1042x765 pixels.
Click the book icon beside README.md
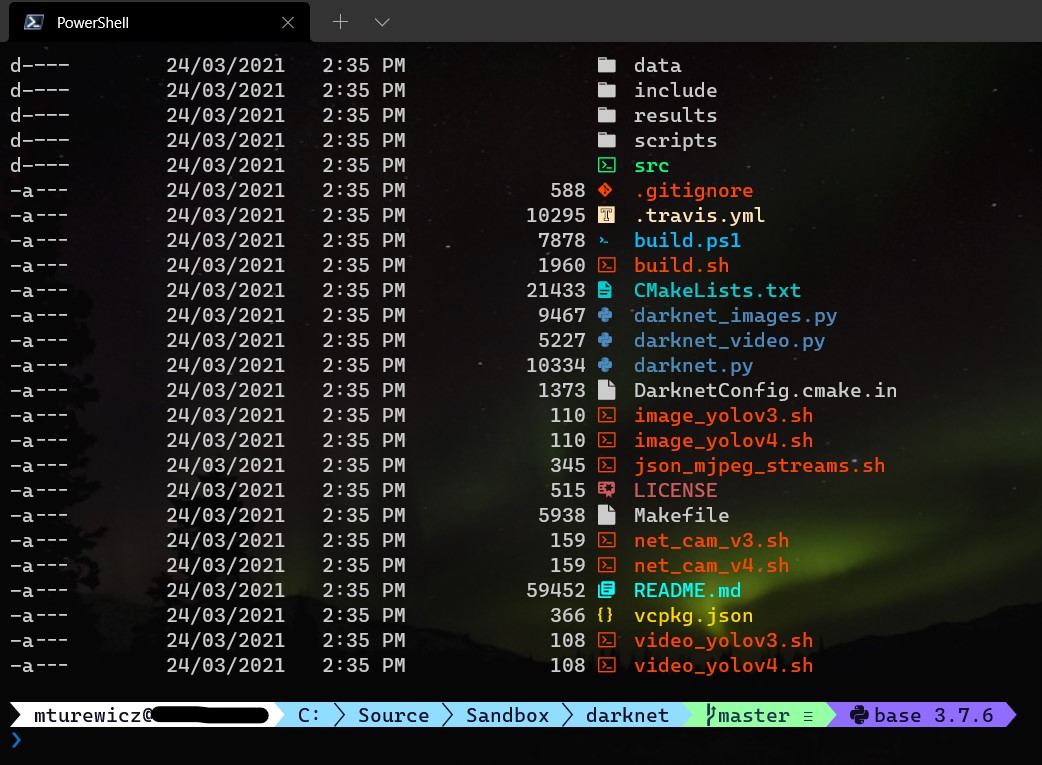[606, 590]
